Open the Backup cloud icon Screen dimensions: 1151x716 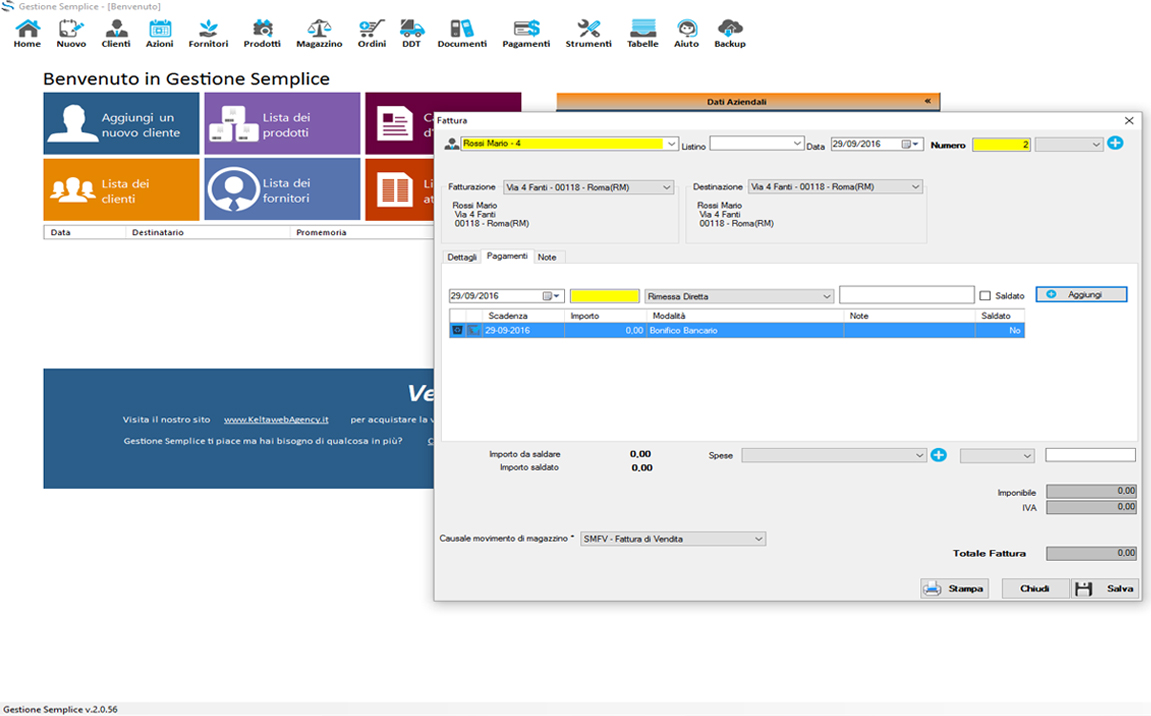point(730,34)
